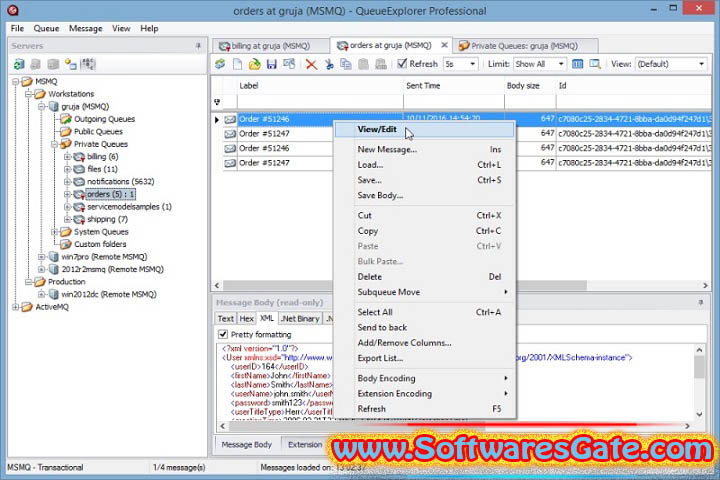Open the Queue menu
The height and width of the screenshot is (480, 720).
tap(46, 28)
